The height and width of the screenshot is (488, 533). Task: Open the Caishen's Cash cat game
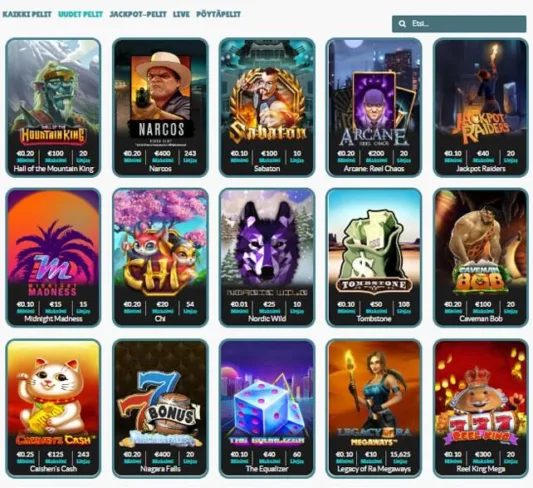pos(53,408)
